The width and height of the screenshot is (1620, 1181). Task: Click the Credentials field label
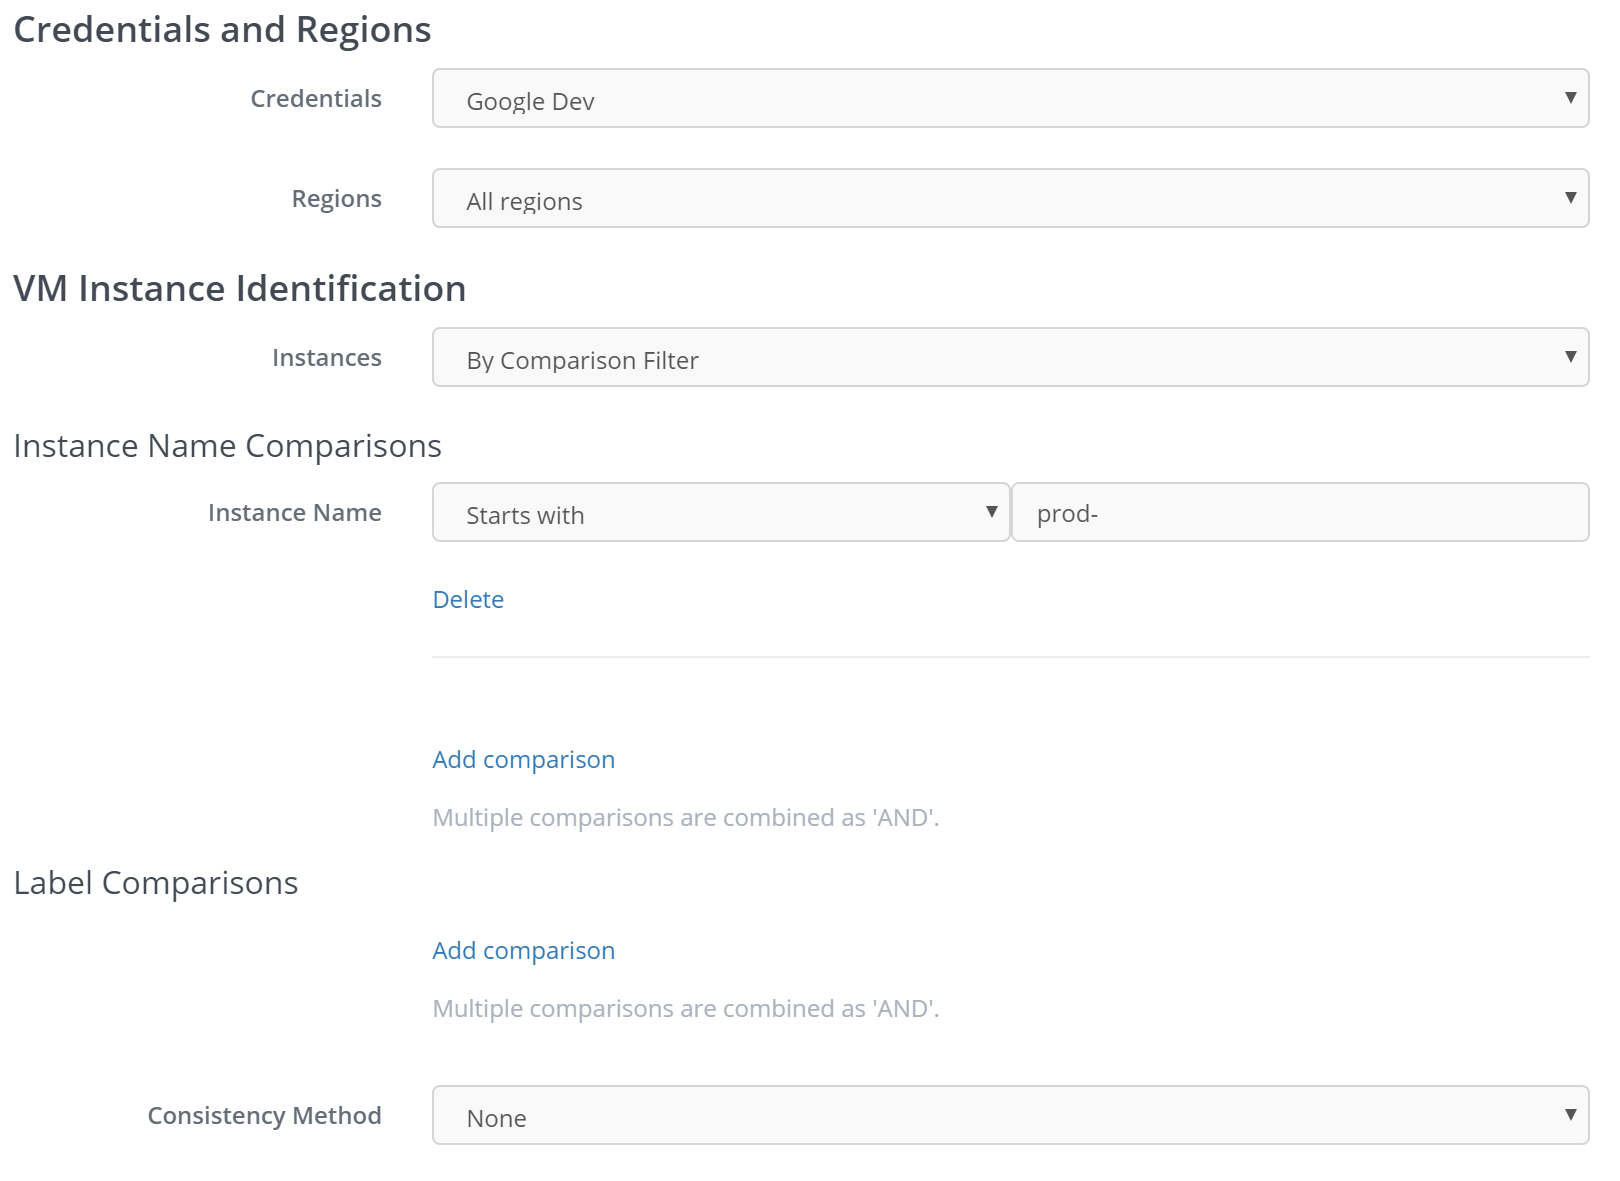pos(316,99)
